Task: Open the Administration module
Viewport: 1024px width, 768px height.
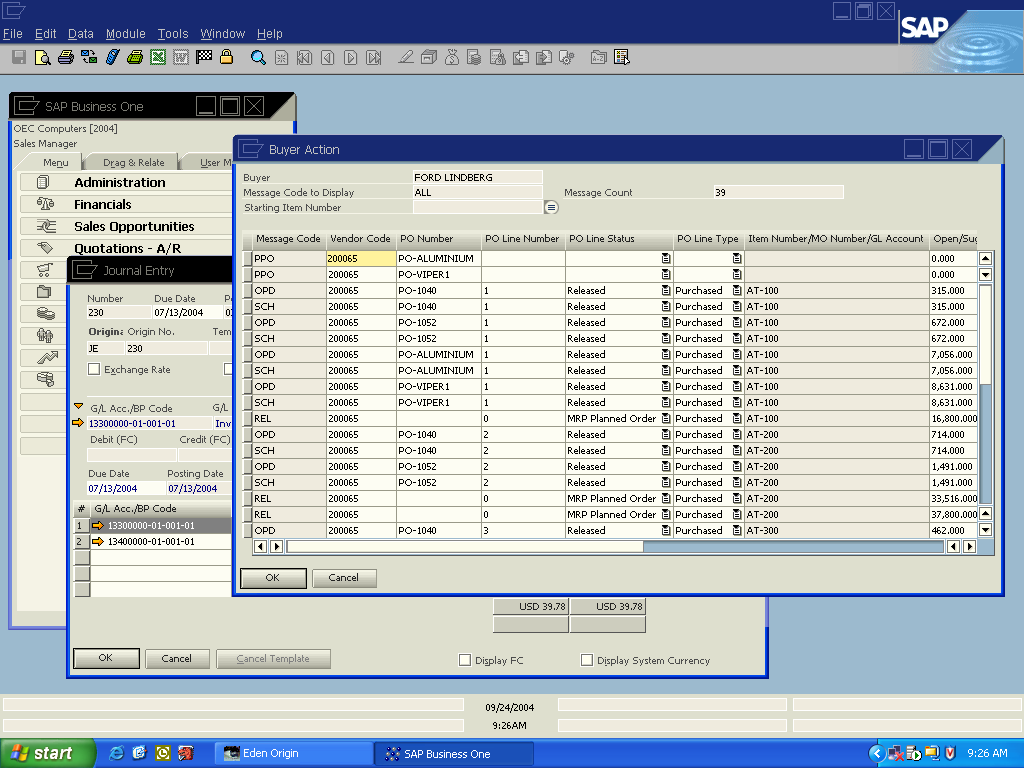Action: coord(120,182)
